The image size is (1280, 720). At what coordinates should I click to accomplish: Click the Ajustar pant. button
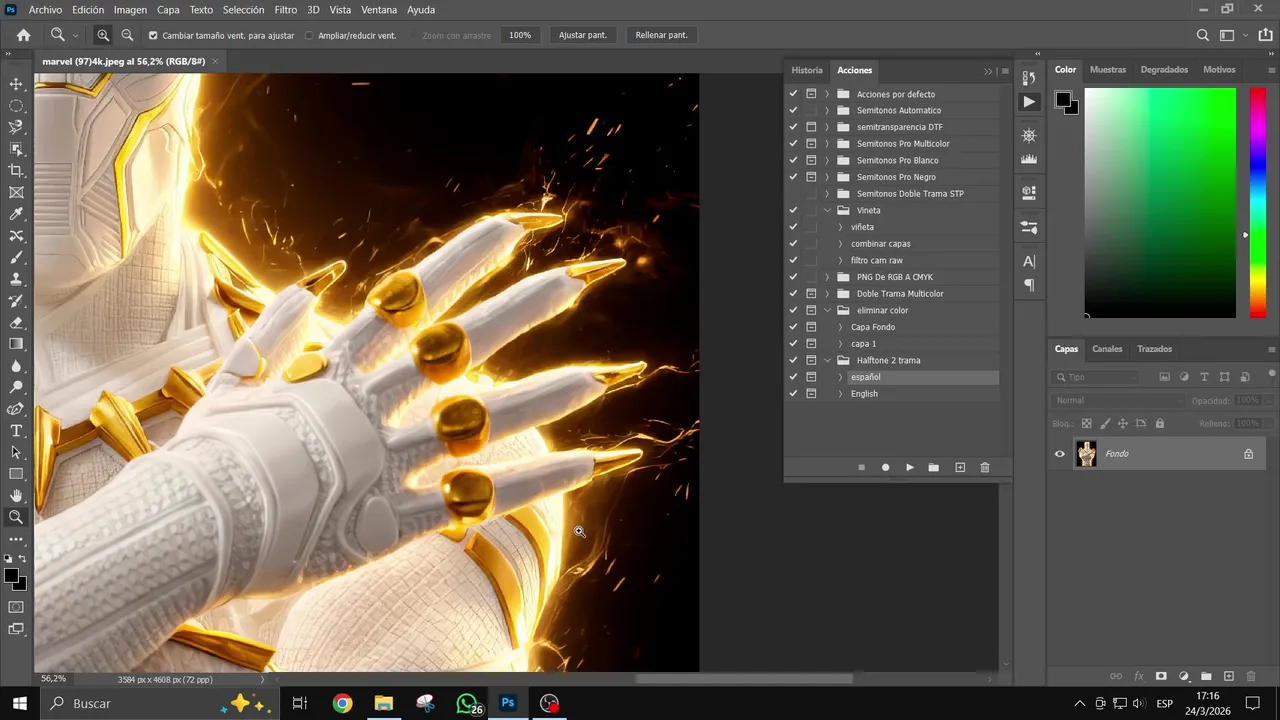coord(583,35)
